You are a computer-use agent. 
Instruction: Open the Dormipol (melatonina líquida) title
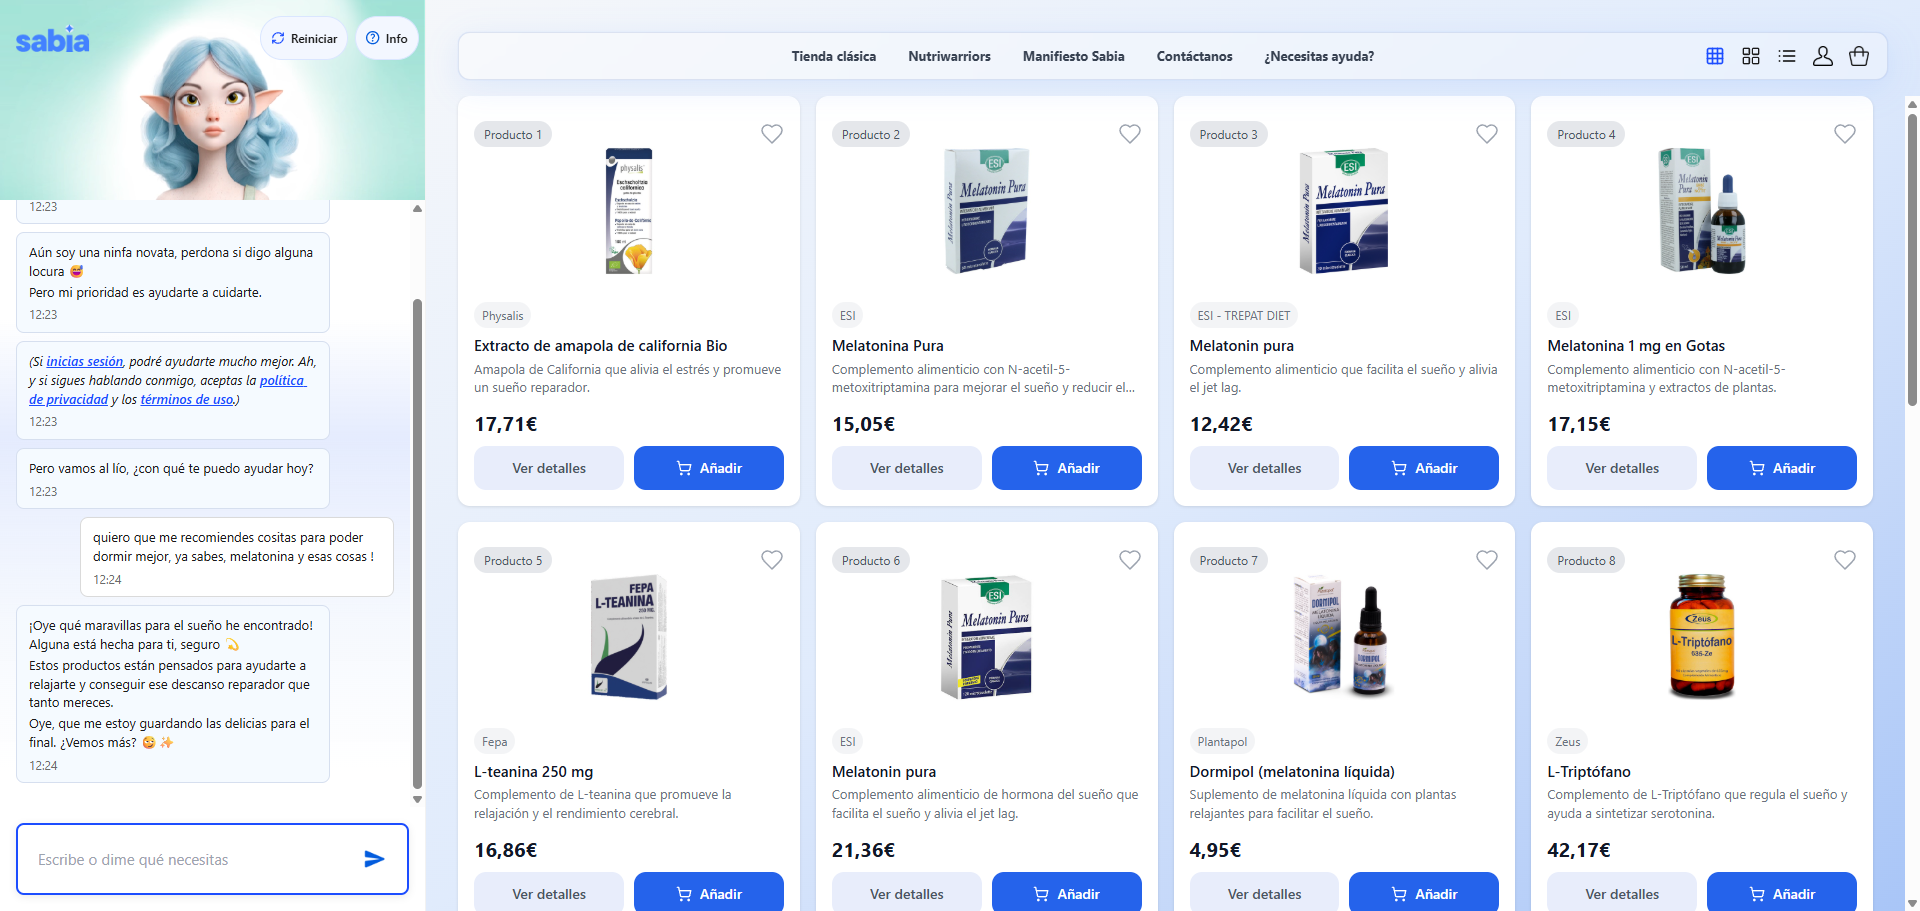point(1292,772)
